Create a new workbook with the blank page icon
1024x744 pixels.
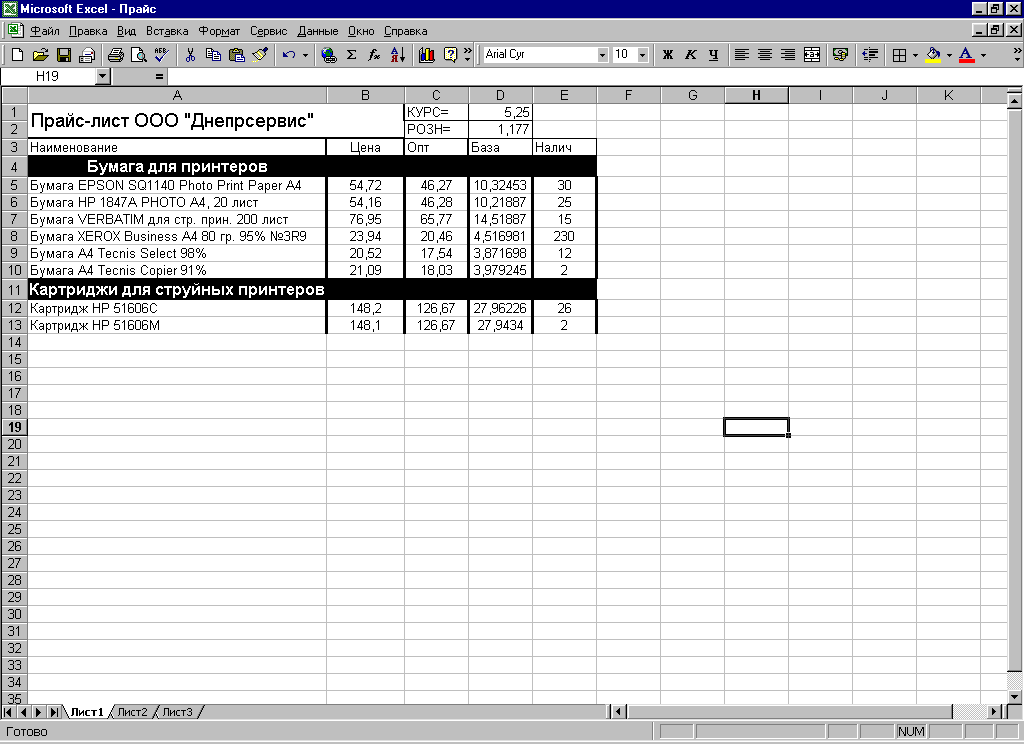point(18,55)
